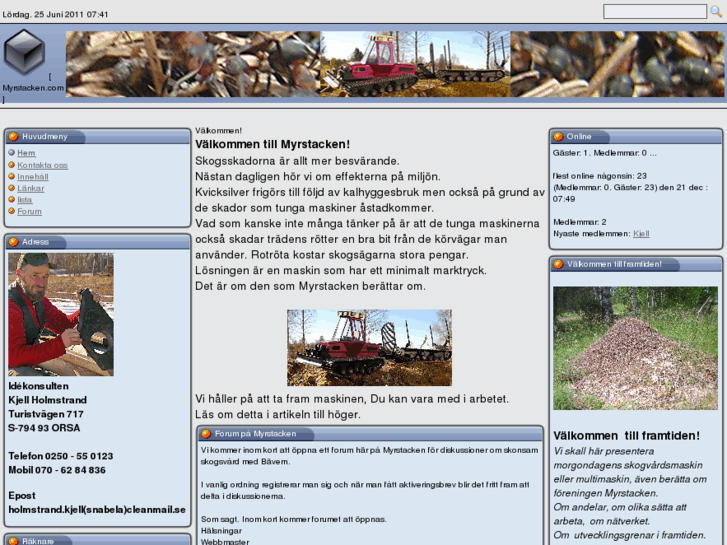Click the orange bullet beside Forum
This screenshot has width=727, height=545.
point(12,211)
